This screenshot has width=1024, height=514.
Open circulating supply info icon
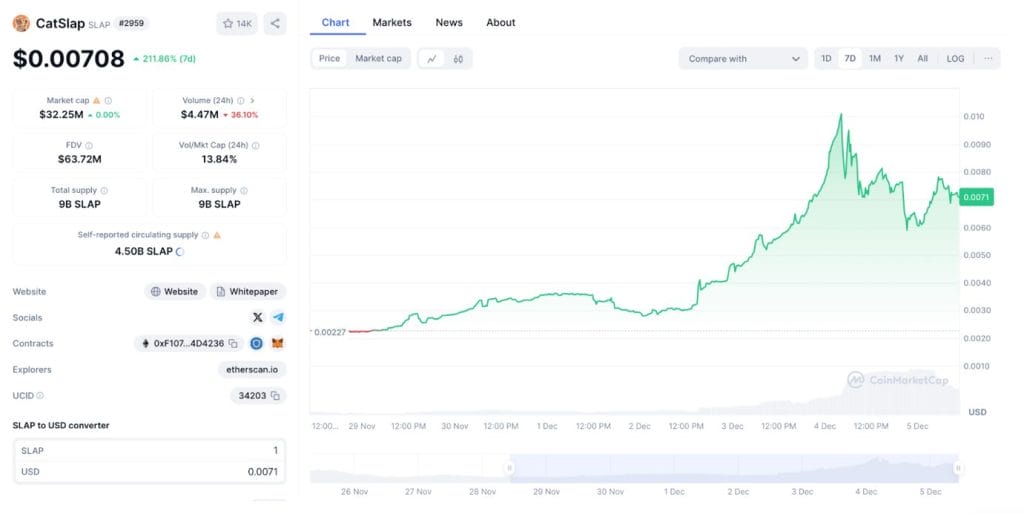coord(205,235)
